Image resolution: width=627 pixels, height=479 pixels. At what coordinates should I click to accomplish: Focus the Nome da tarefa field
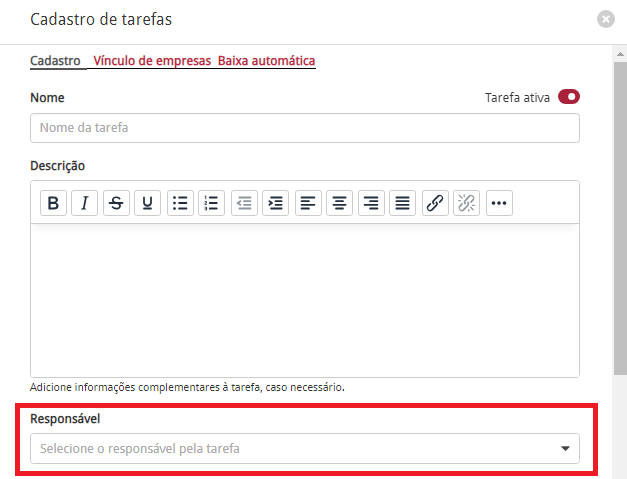(x=305, y=128)
